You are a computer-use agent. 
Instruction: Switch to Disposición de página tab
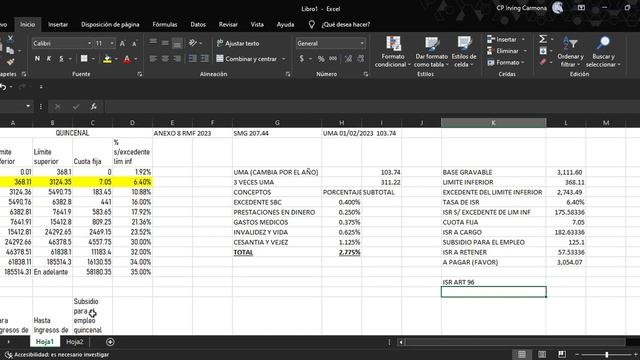coord(110,24)
